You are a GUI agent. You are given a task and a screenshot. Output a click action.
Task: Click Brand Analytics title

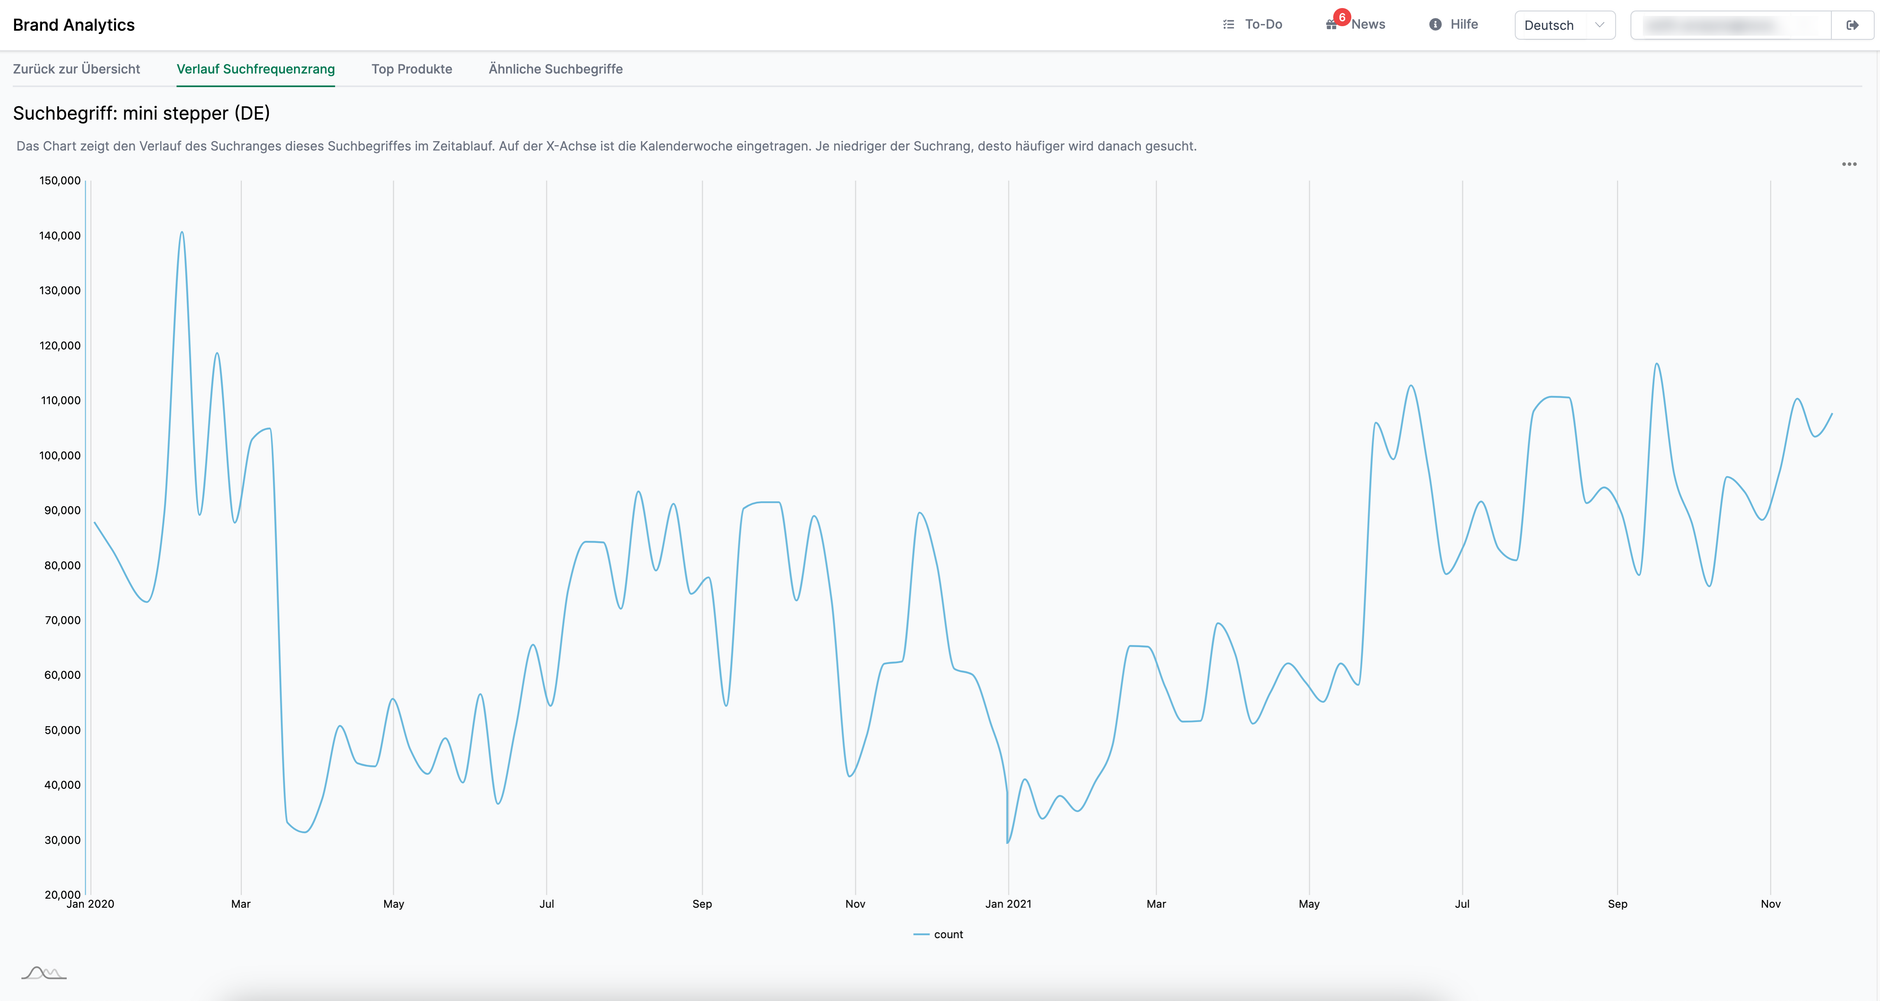tap(74, 25)
